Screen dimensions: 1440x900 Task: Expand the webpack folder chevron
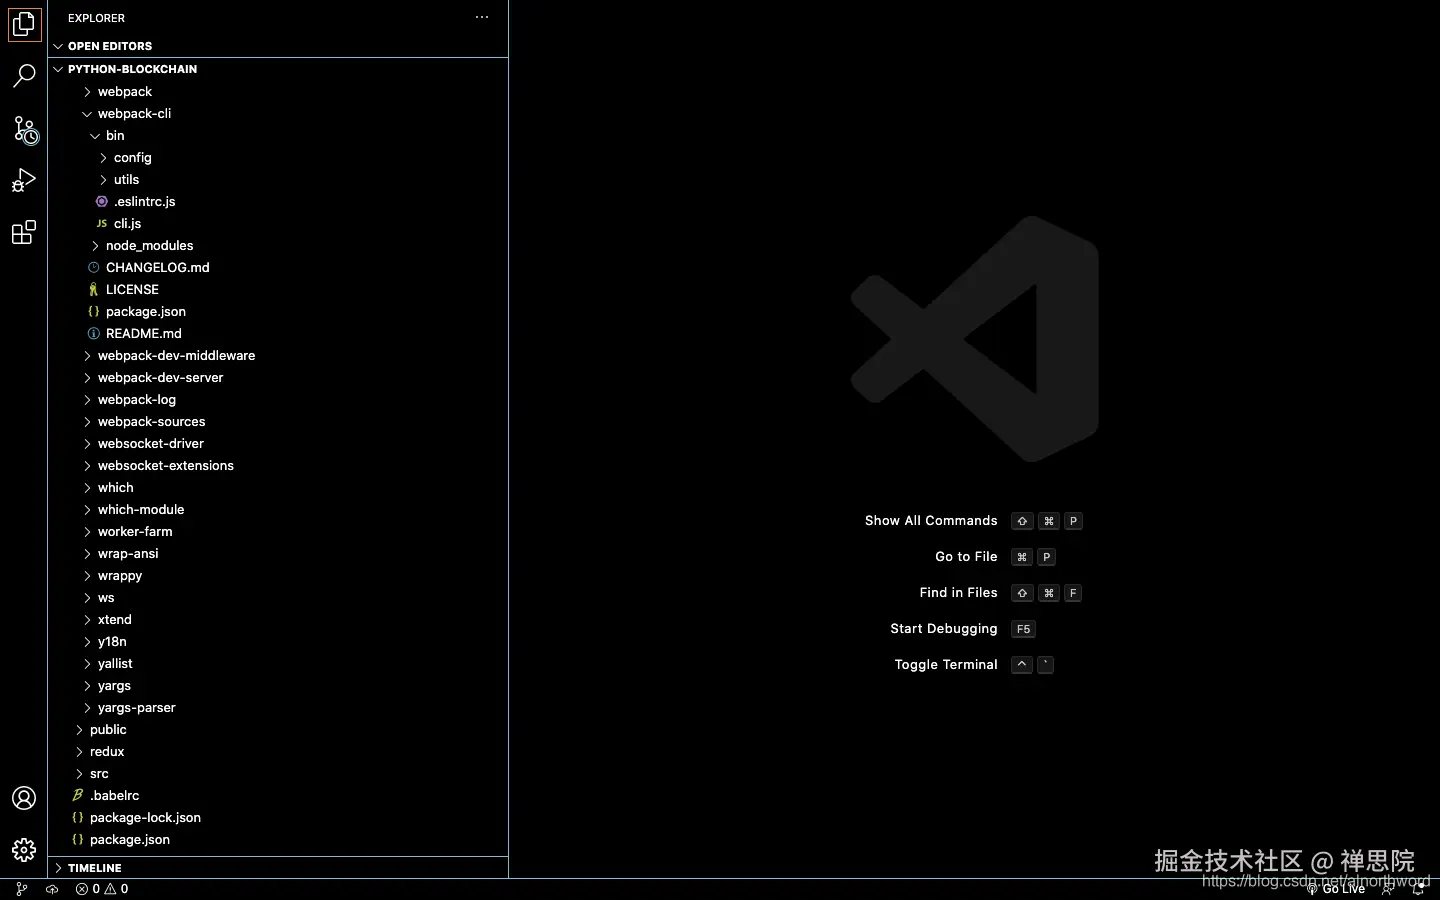point(87,91)
